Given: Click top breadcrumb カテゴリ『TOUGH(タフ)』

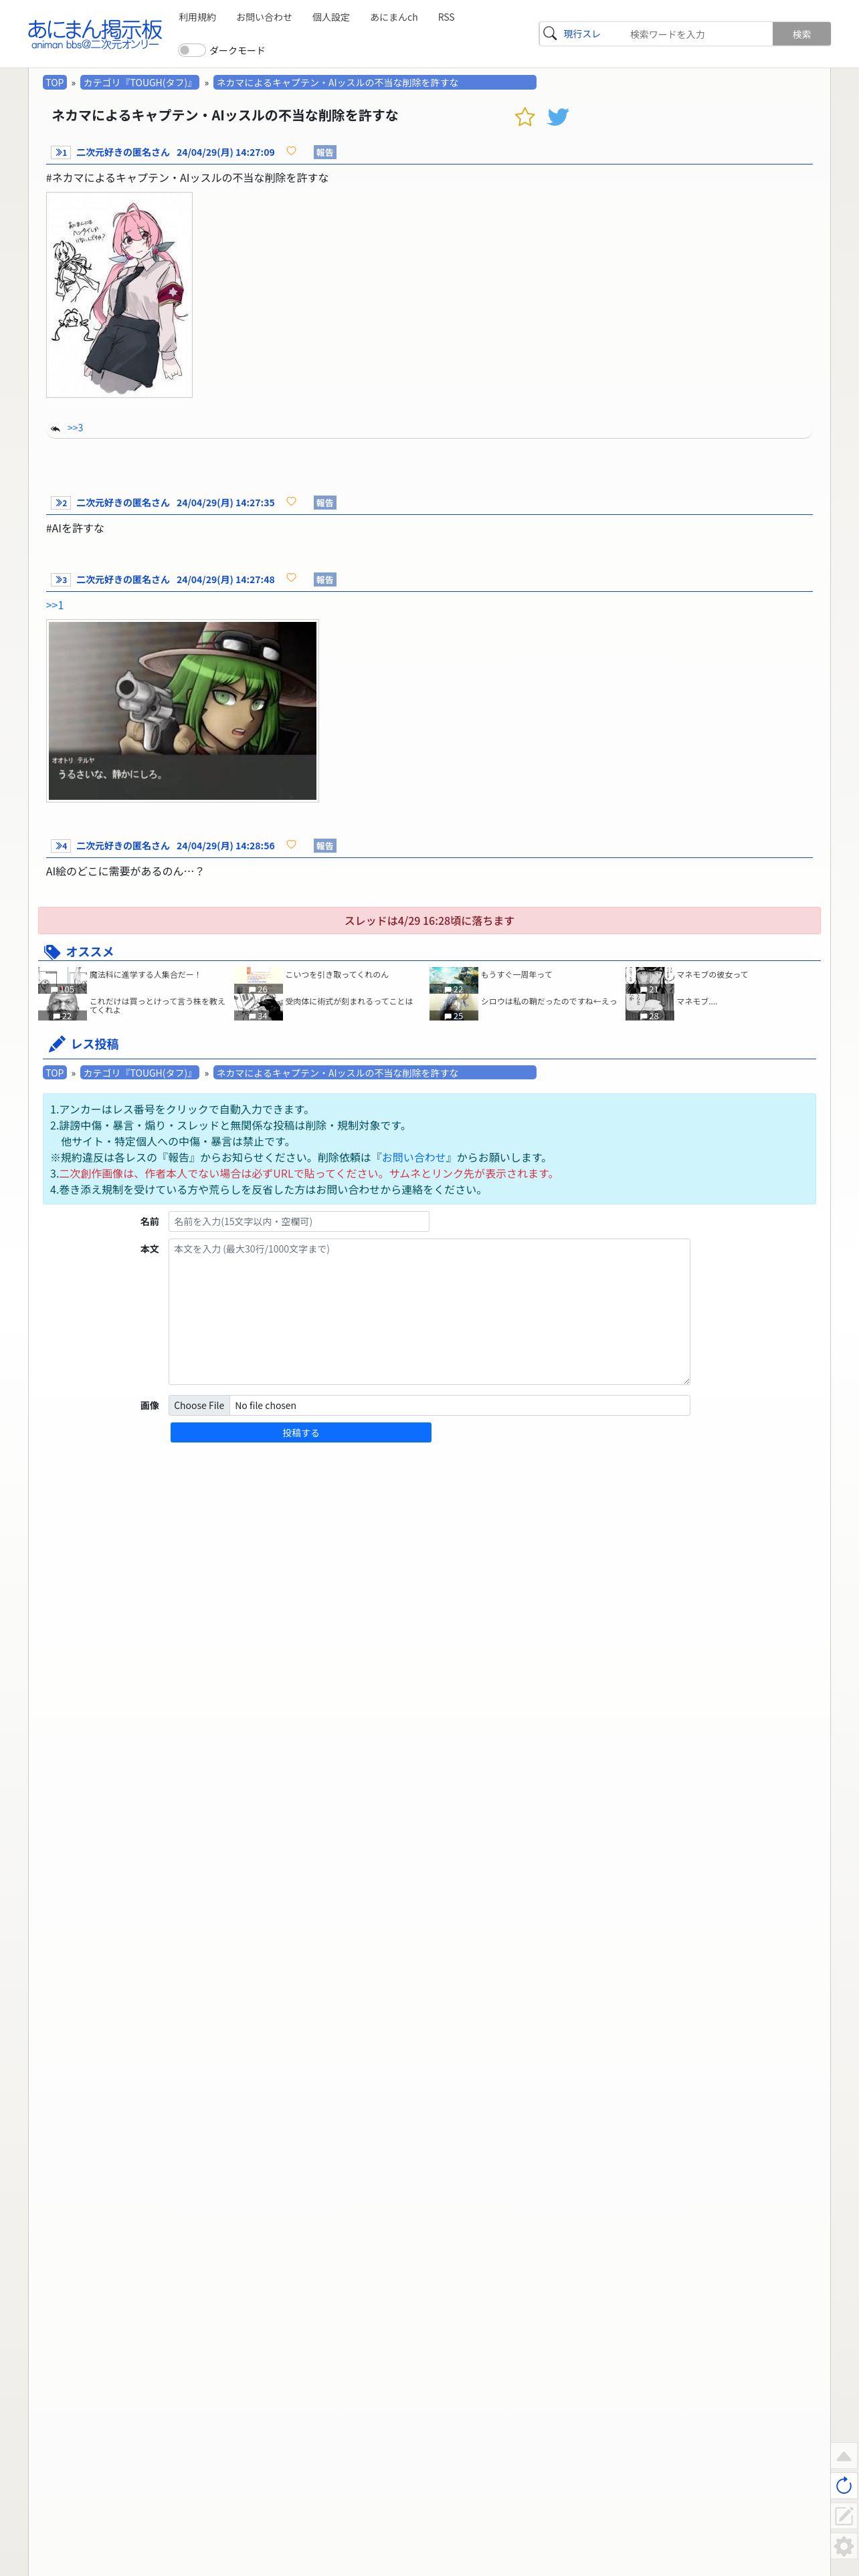Looking at the screenshot, I should (x=139, y=82).
